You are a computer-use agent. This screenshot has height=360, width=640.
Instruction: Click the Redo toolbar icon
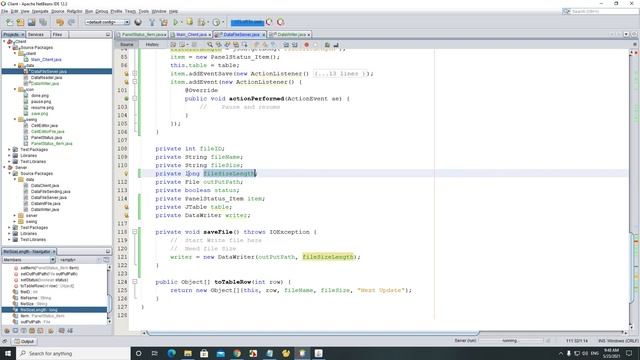coord(71,22)
